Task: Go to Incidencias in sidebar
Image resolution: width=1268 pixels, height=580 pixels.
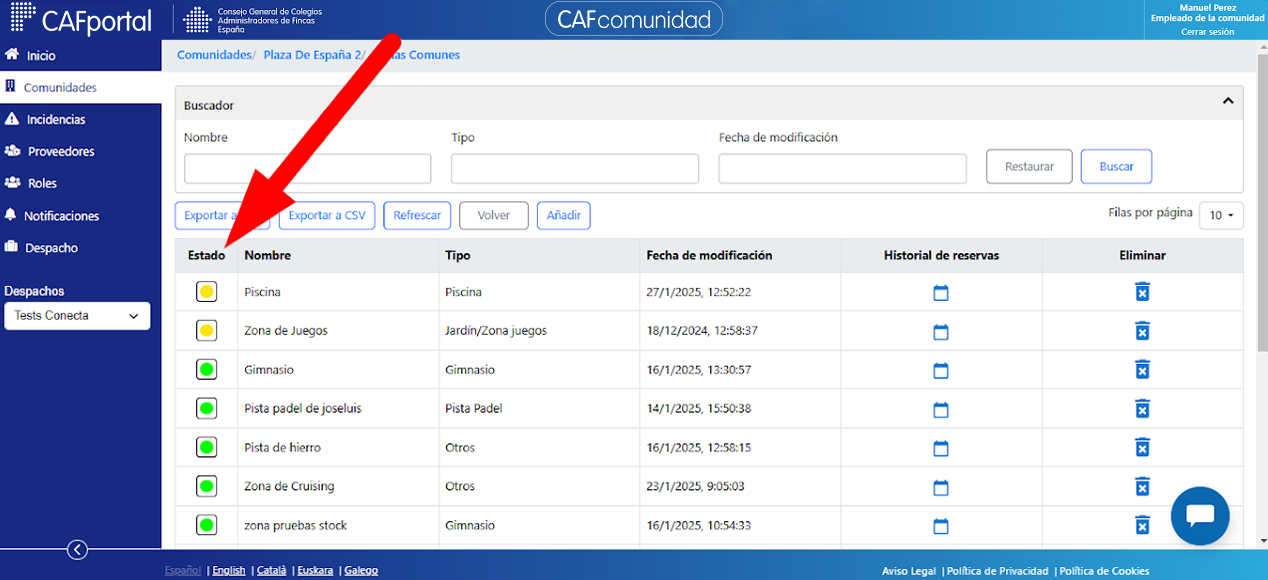Action: (x=56, y=120)
